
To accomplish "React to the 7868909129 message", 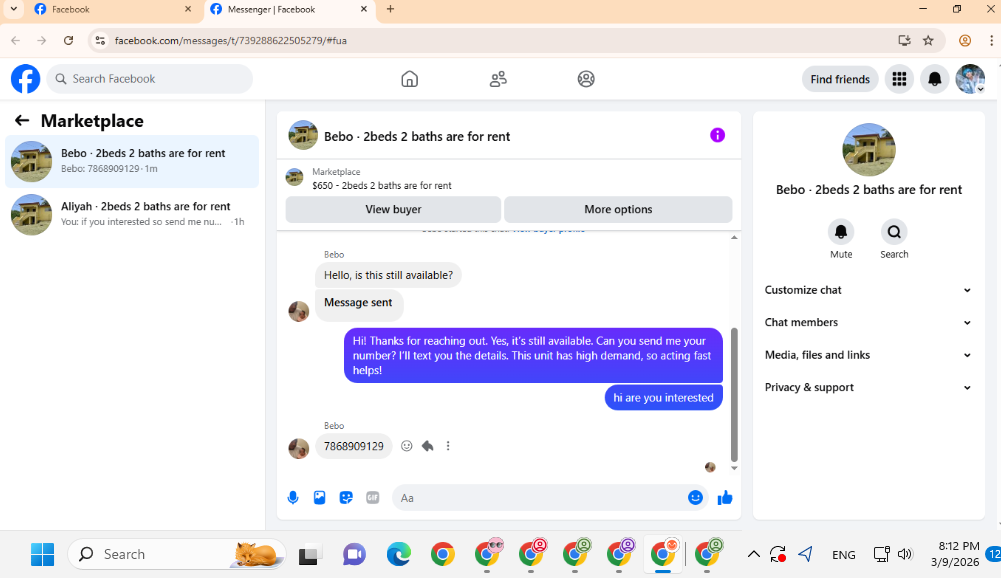I will pyautogui.click(x=407, y=446).
